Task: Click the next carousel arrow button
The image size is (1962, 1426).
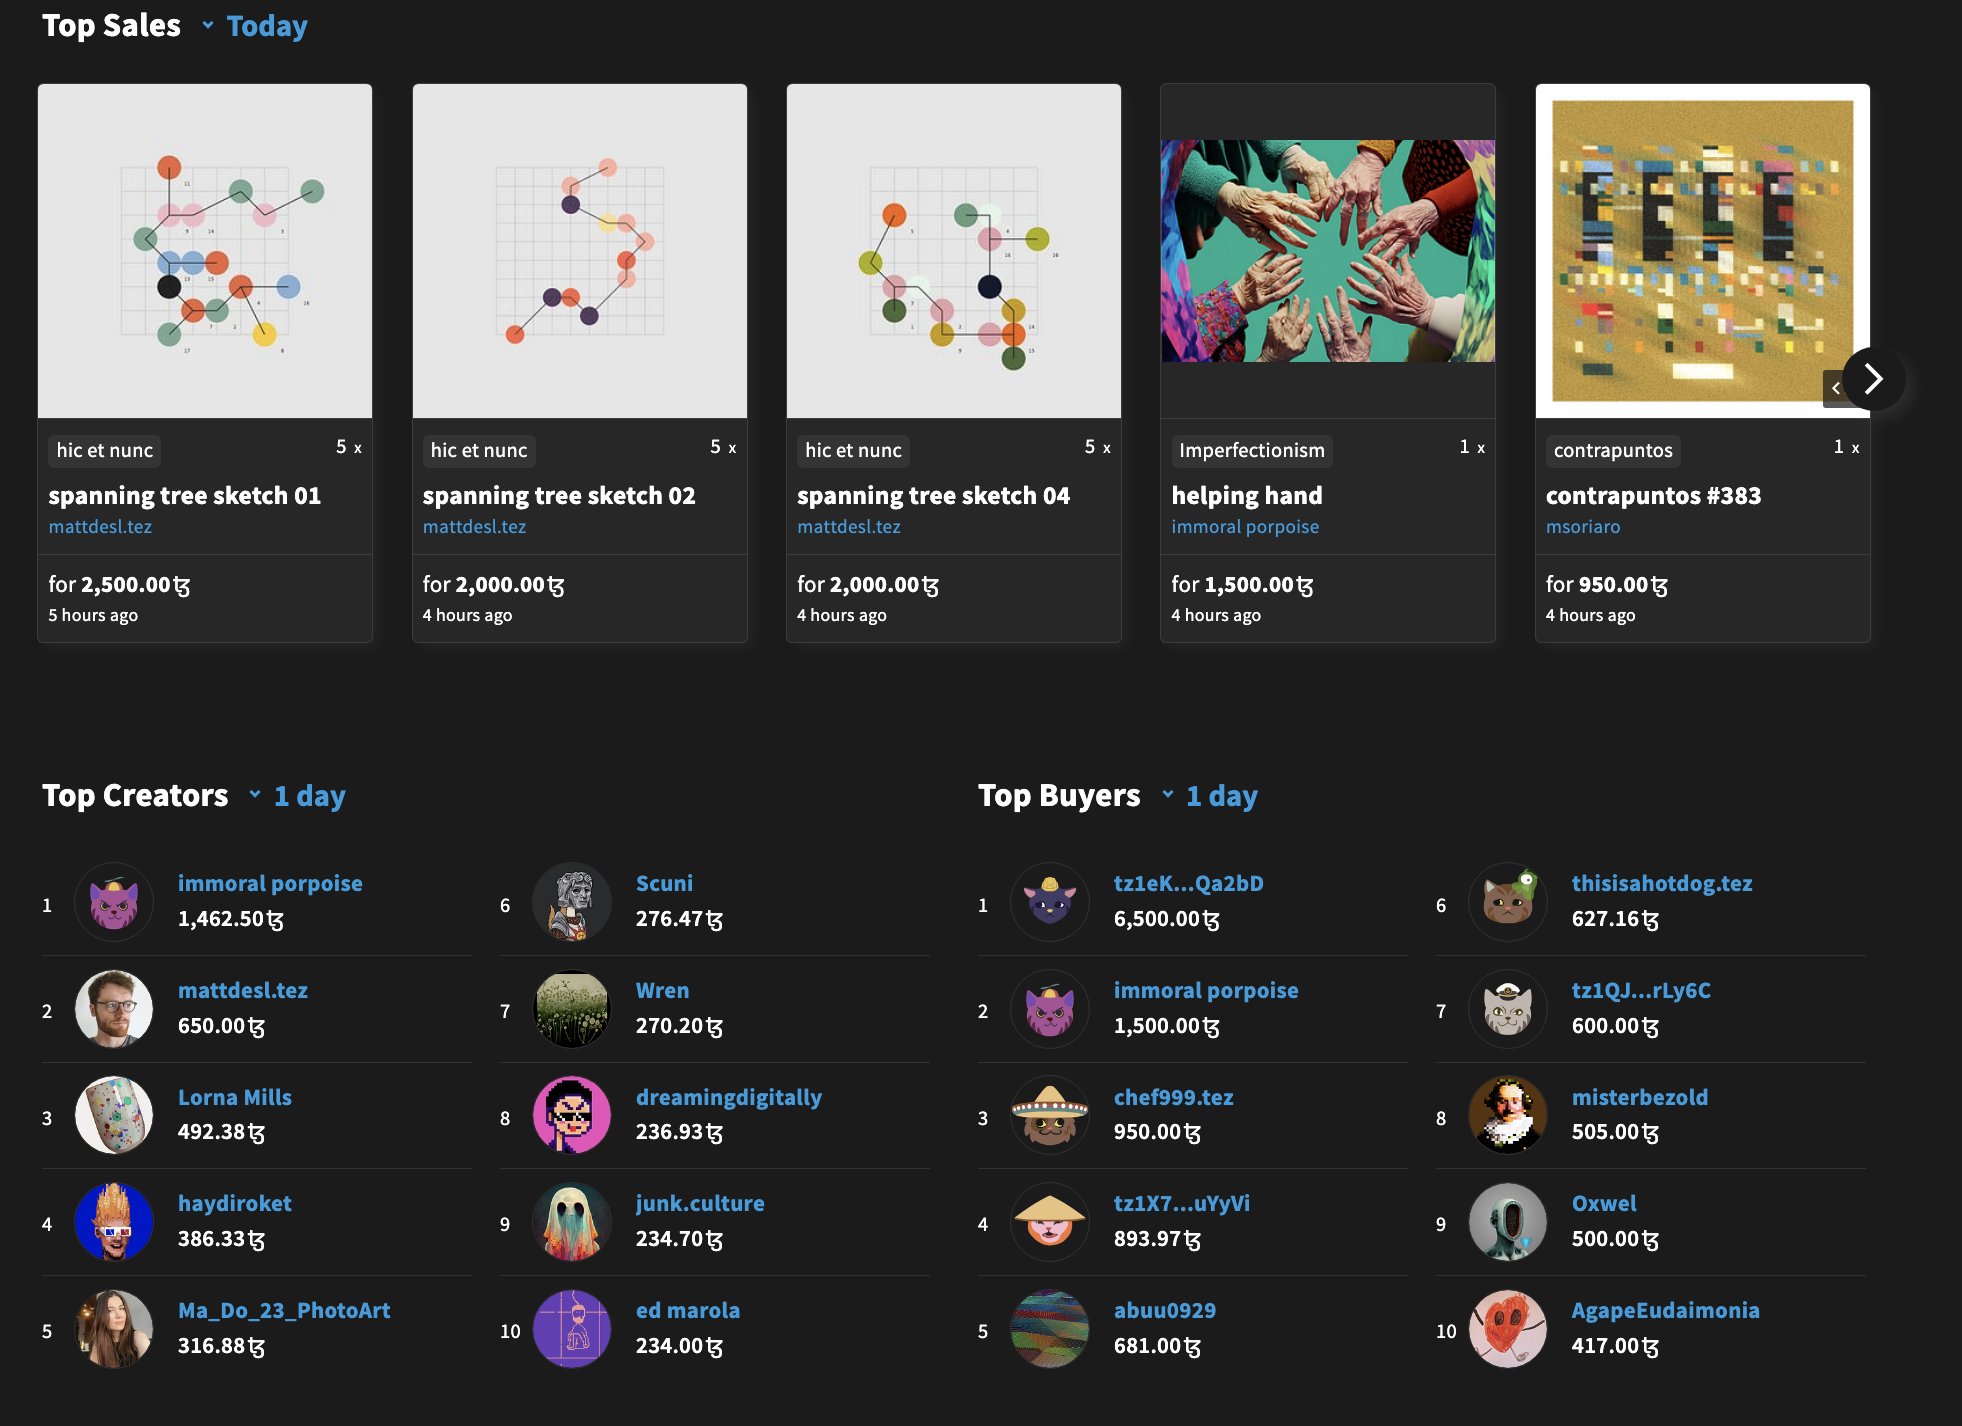Action: click(x=1873, y=379)
